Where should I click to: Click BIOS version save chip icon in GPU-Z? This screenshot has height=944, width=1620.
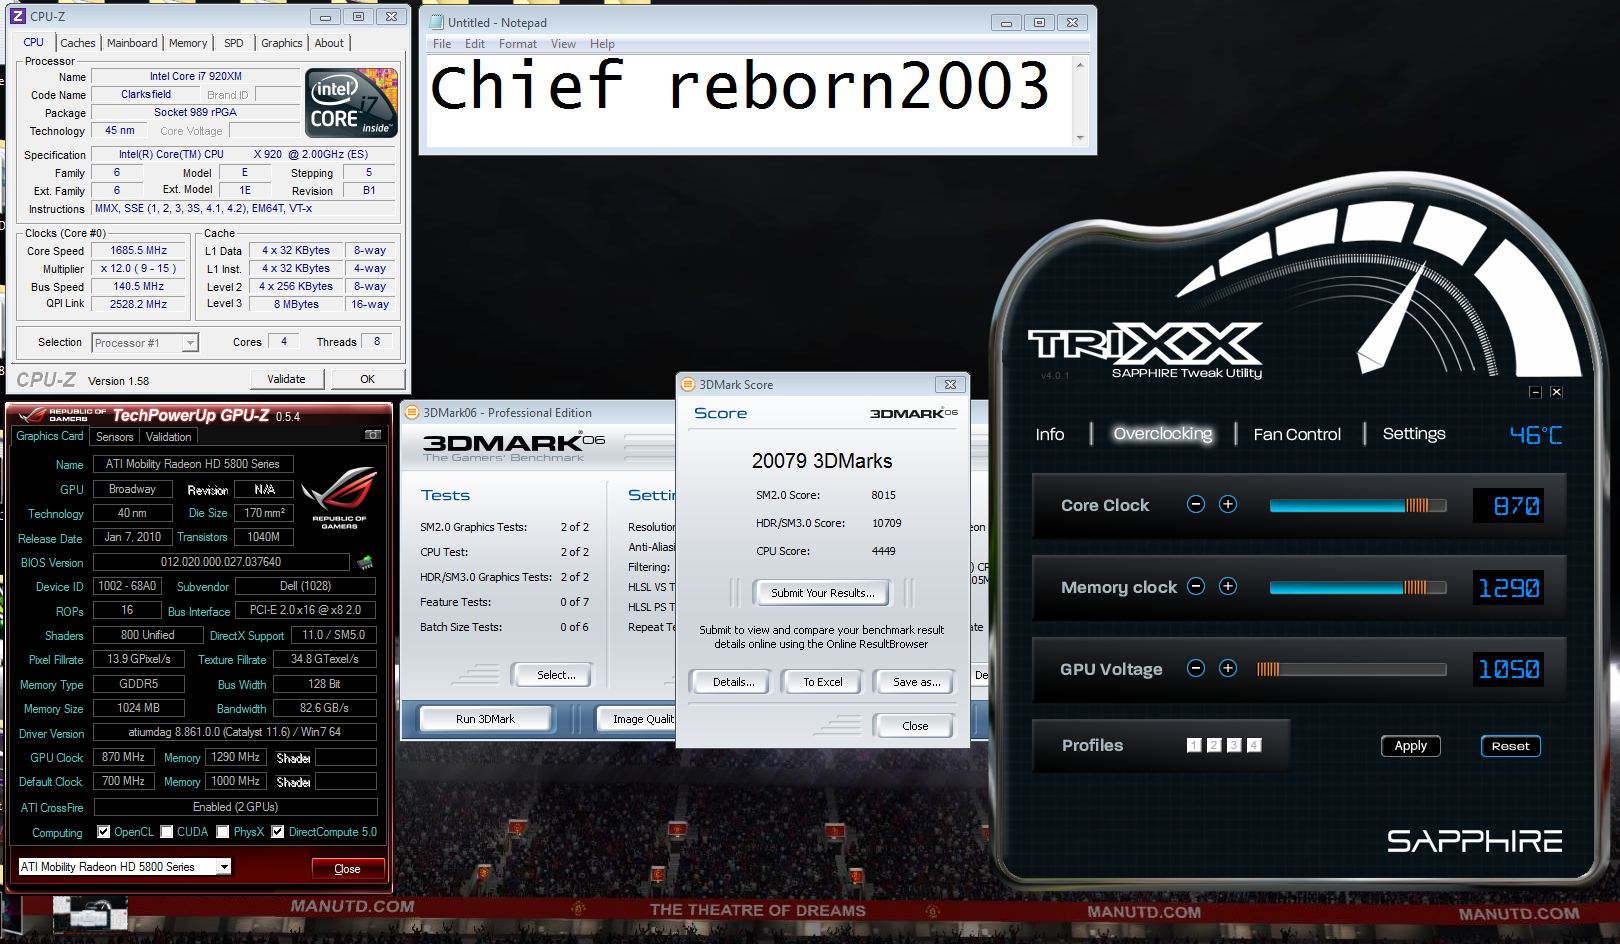pos(365,562)
